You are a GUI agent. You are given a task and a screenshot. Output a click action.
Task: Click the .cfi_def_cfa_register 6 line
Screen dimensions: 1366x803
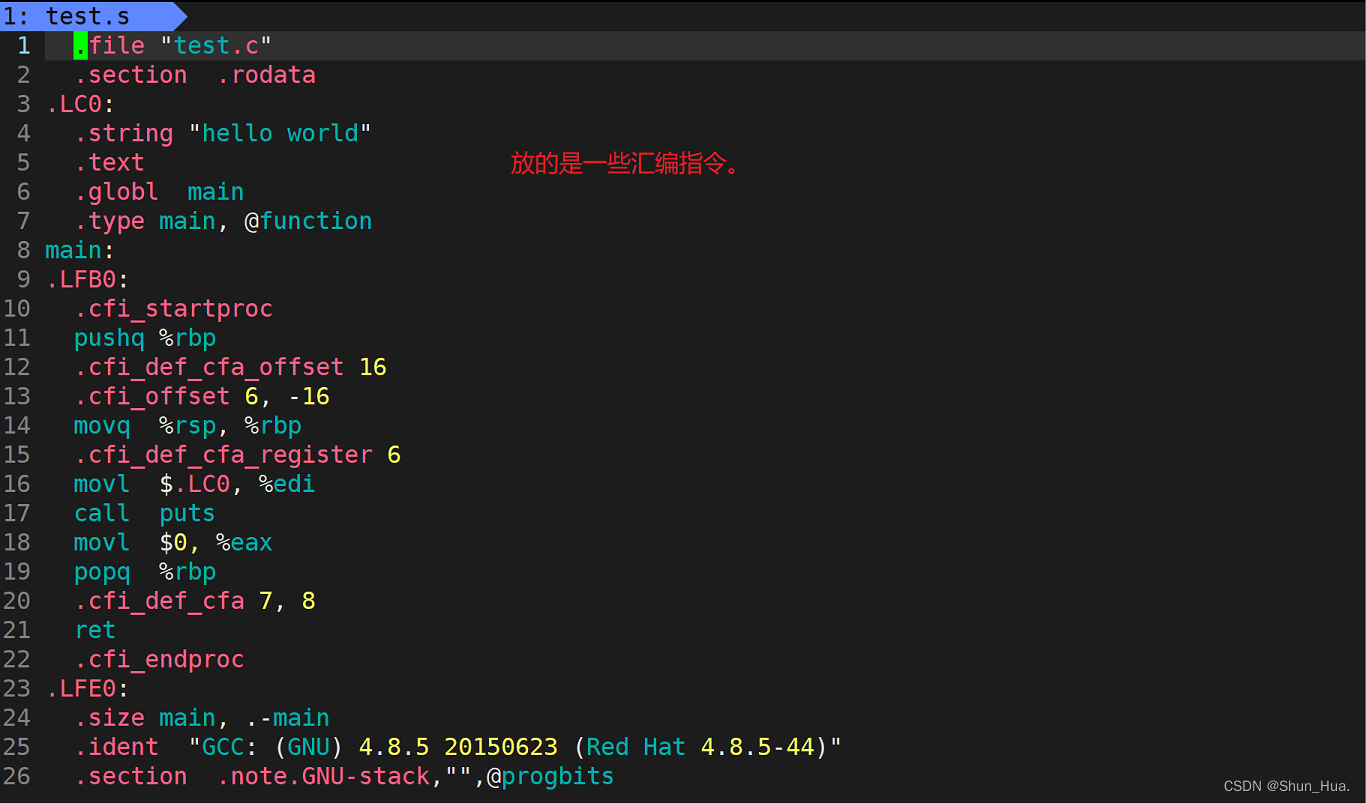pos(237,455)
